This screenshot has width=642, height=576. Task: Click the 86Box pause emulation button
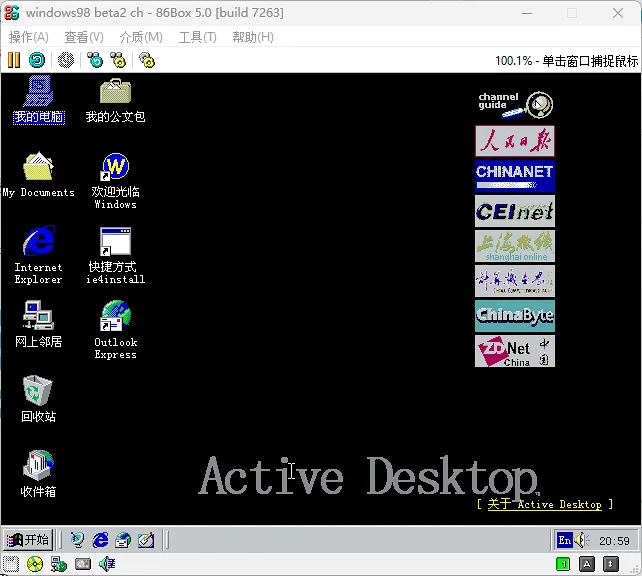(13, 60)
